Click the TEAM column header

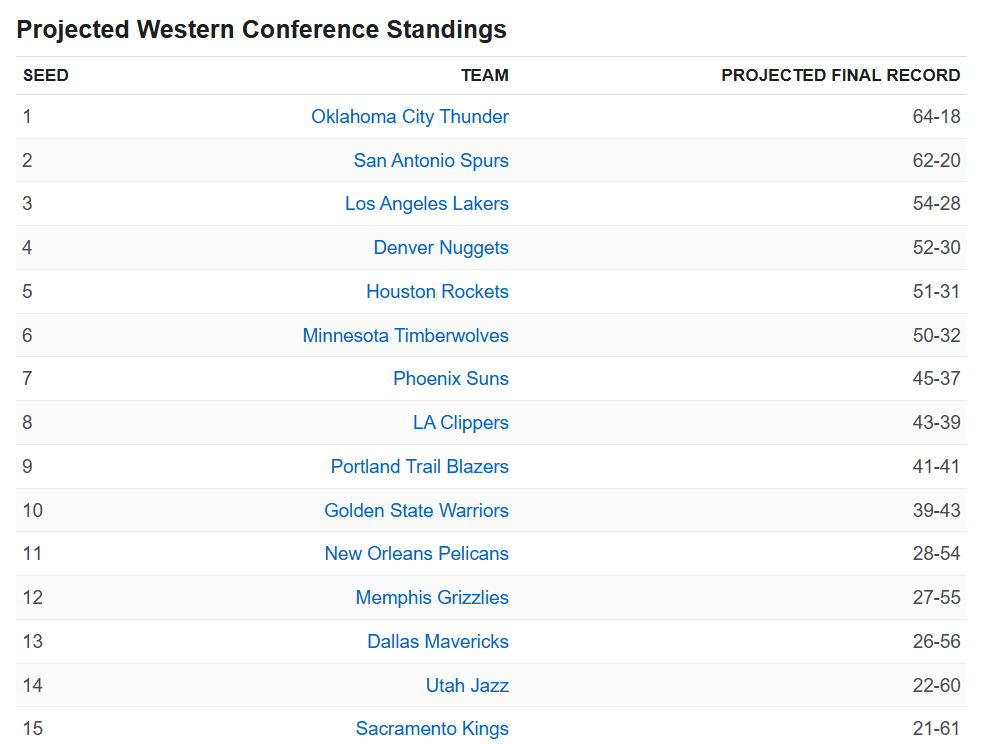tap(484, 76)
